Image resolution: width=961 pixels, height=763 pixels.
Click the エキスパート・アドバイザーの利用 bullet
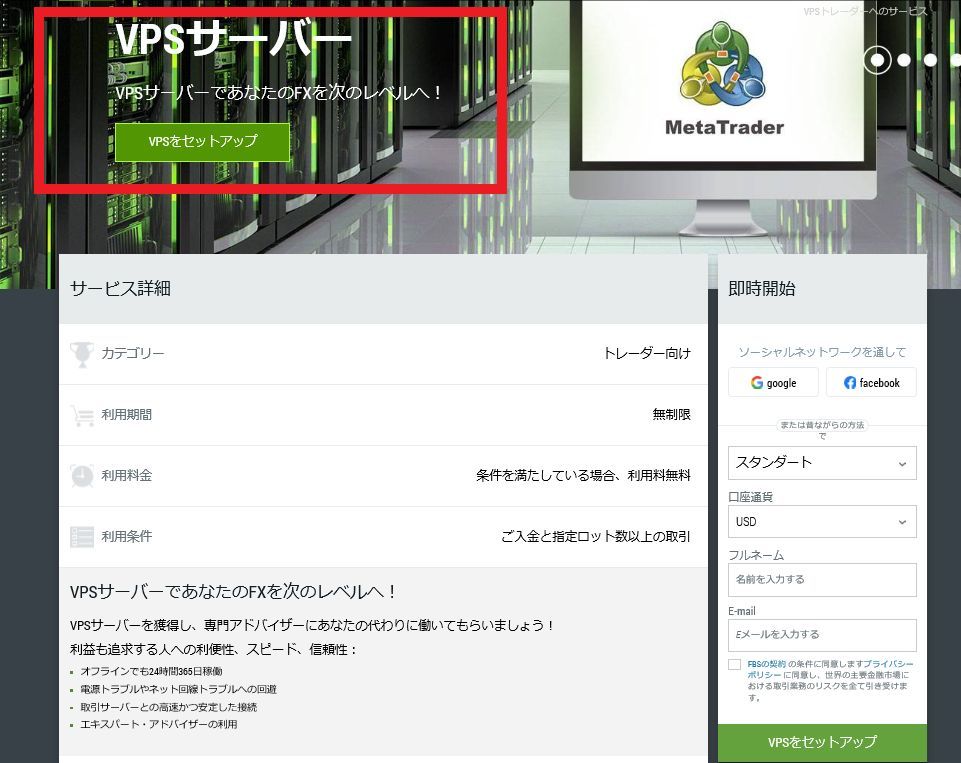(x=159, y=724)
